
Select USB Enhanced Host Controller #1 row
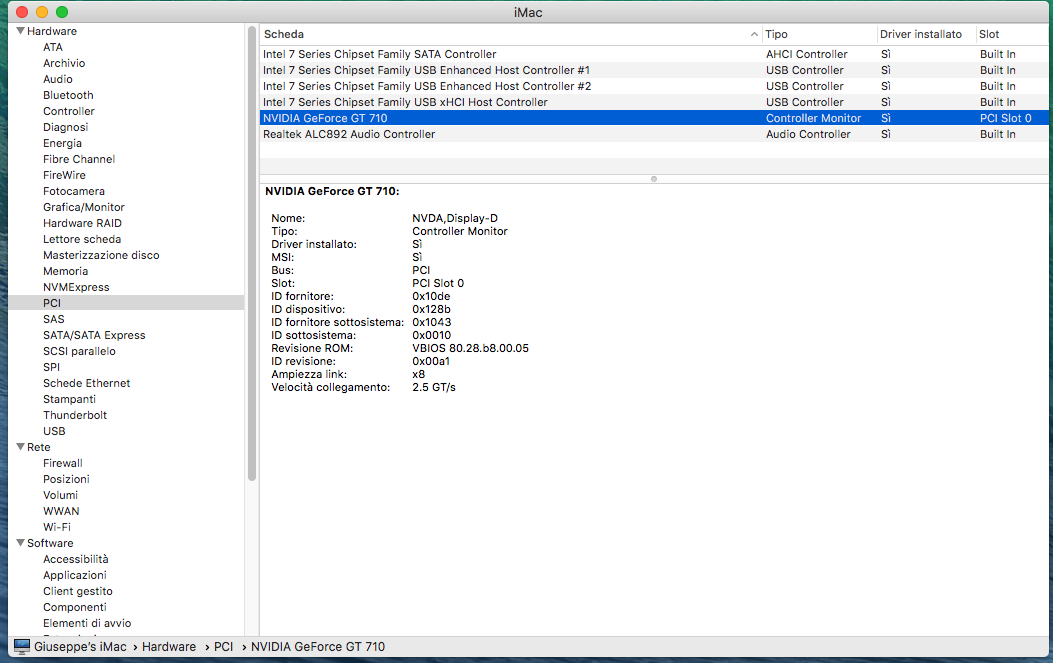coord(654,71)
